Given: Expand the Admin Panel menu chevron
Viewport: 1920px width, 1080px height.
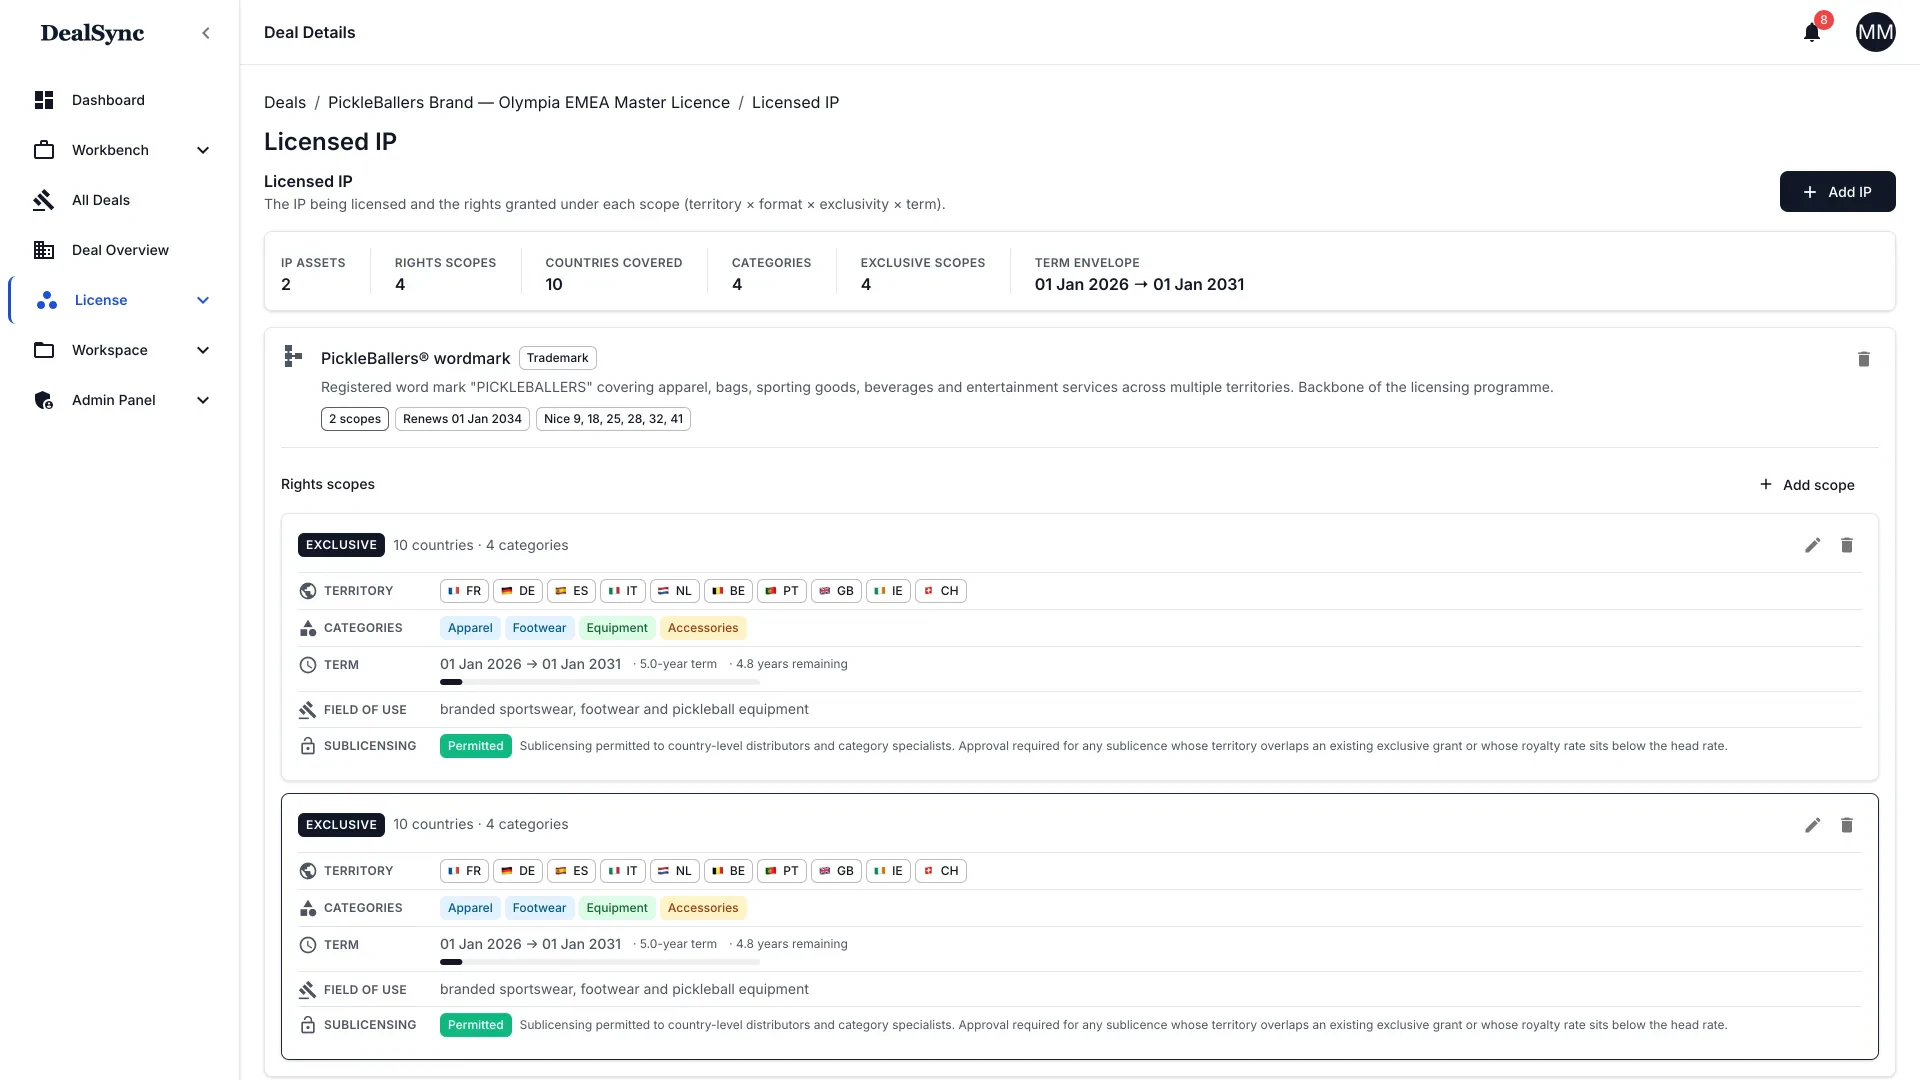Looking at the screenshot, I should 203,400.
